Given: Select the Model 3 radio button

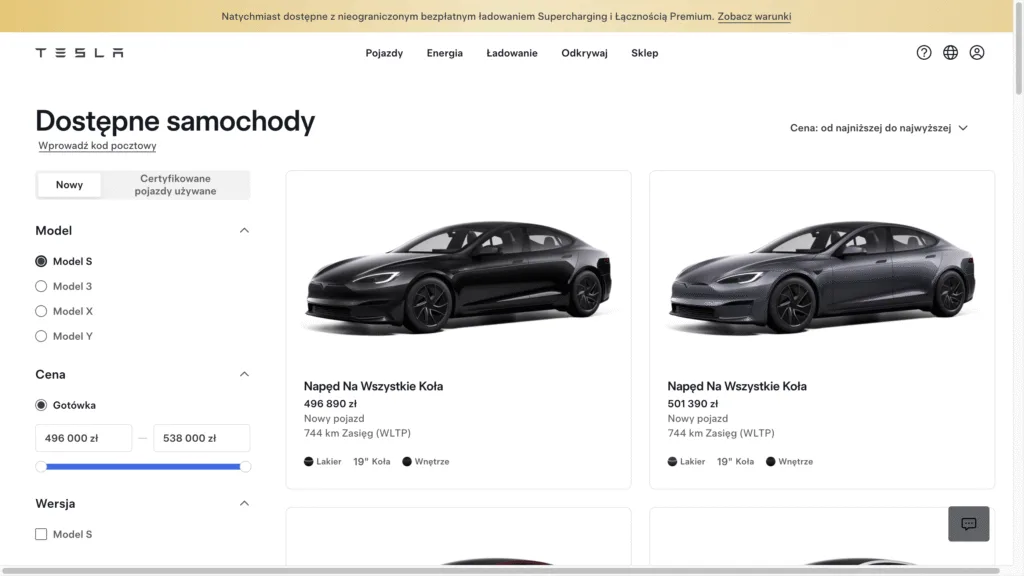Looking at the screenshot, I should click(x=41, y=286).
